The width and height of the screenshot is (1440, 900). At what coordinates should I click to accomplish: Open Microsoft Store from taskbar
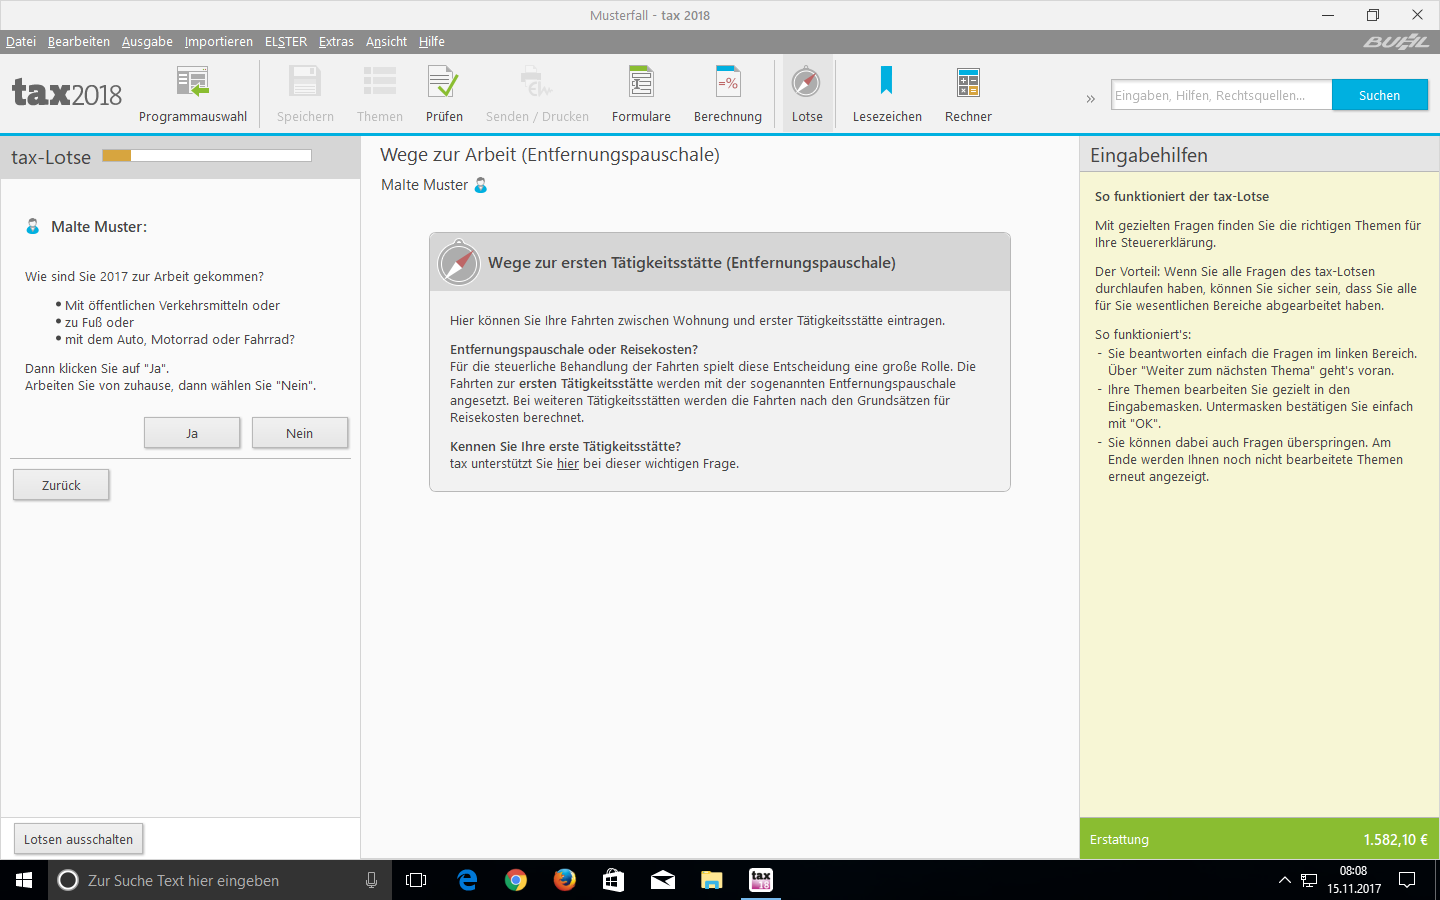pyautogui.click(x=613, y=880)
